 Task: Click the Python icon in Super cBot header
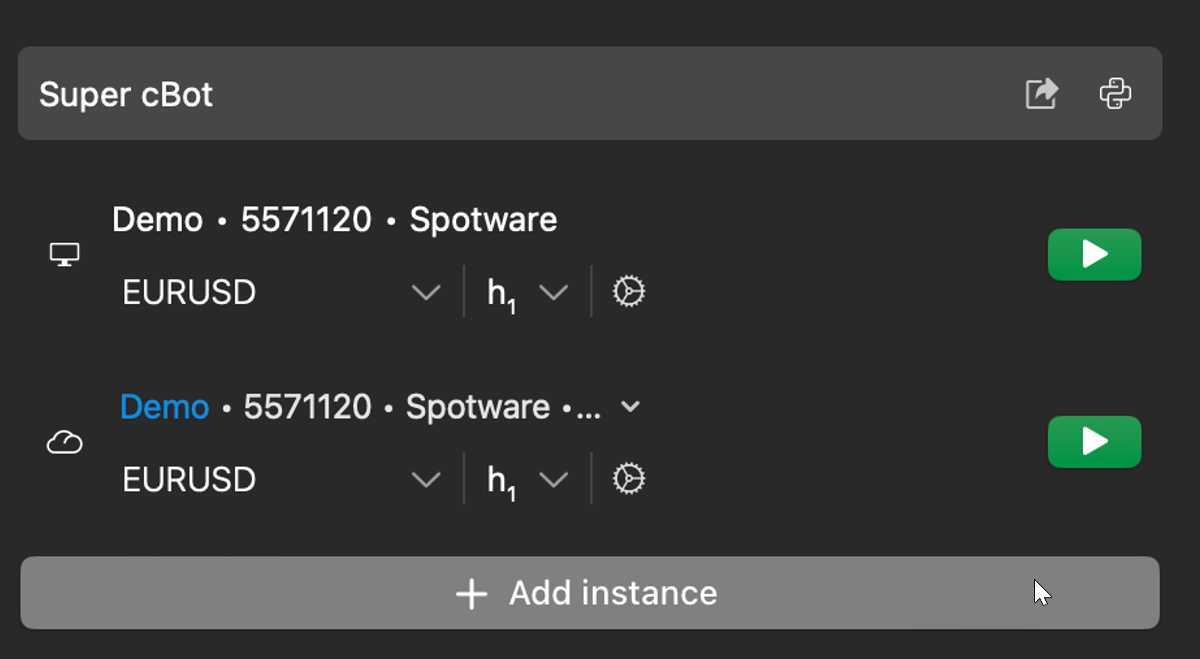(1115, 94)
